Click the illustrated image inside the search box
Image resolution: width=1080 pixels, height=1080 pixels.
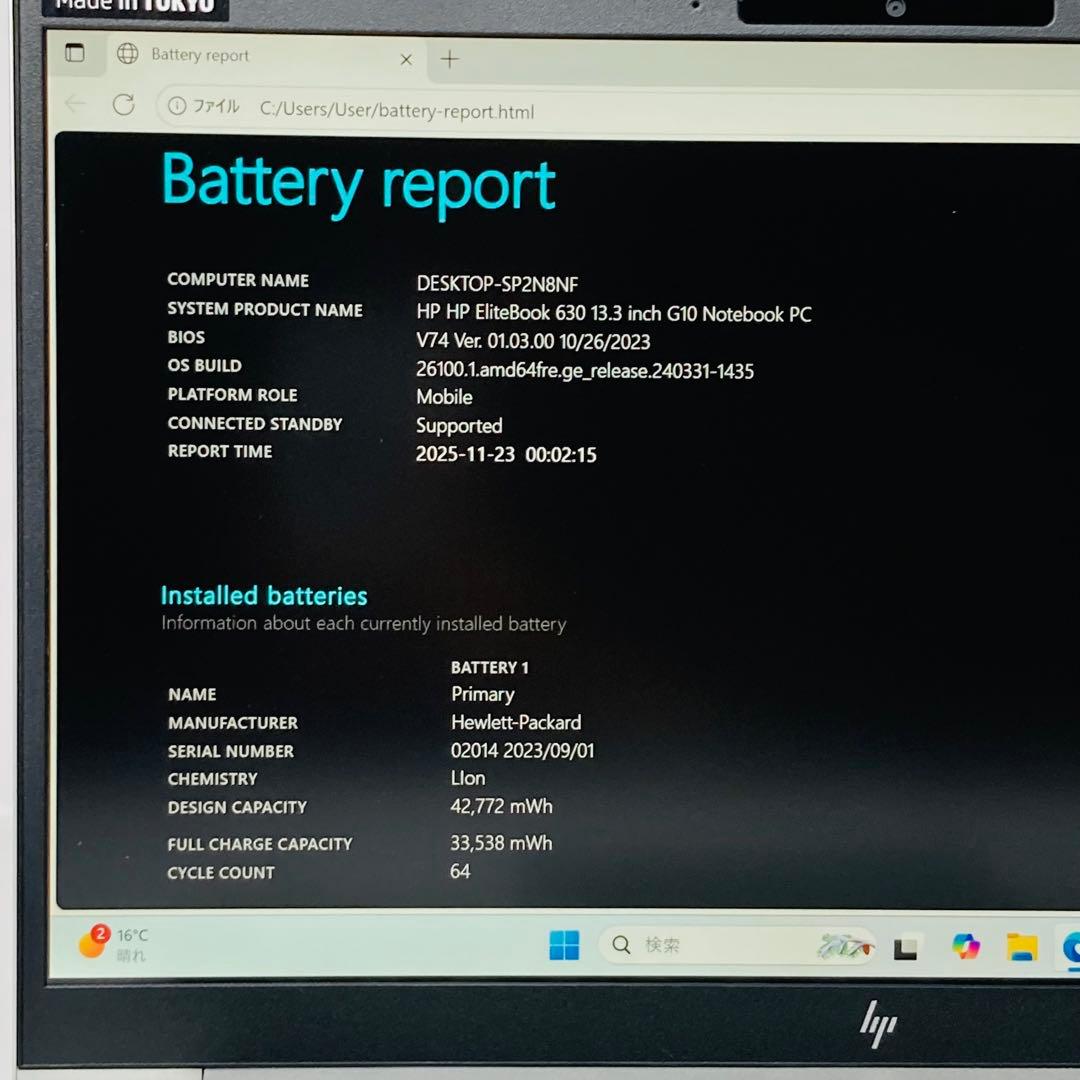[x=845, y=944]
